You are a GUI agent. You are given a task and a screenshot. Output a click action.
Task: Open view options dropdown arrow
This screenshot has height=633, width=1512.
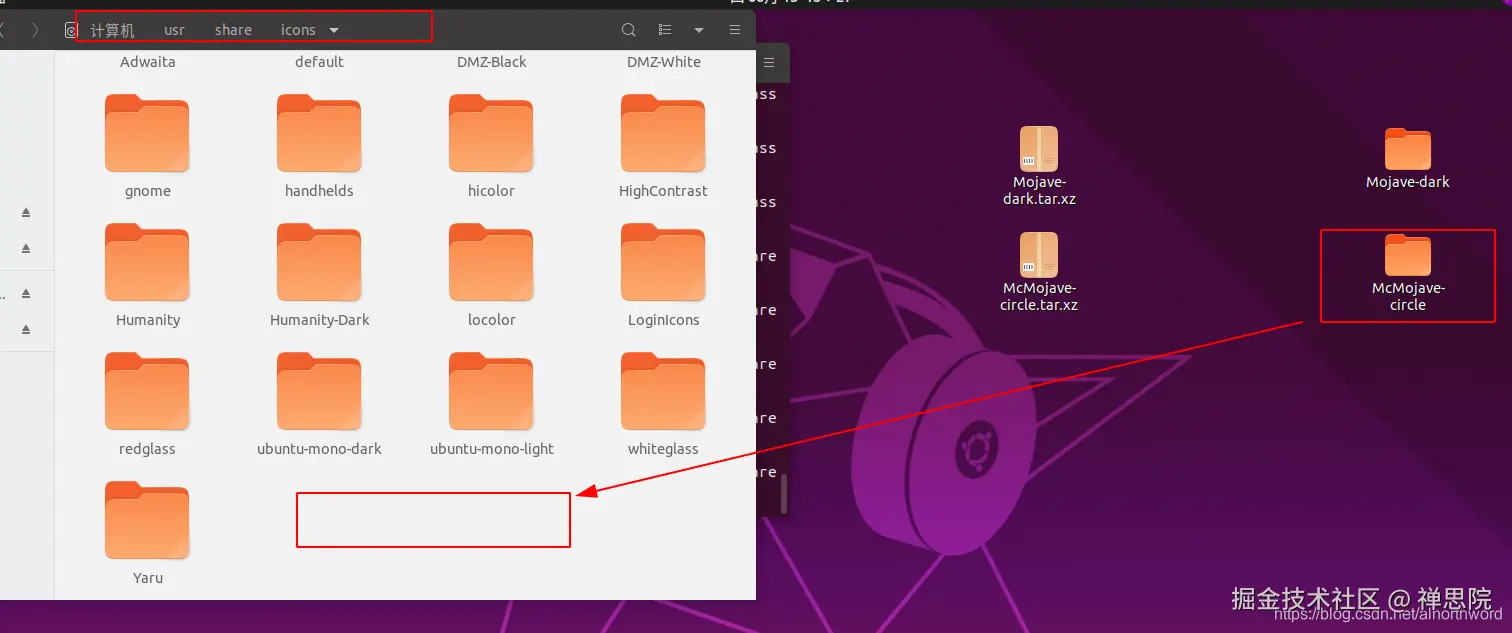698,30
